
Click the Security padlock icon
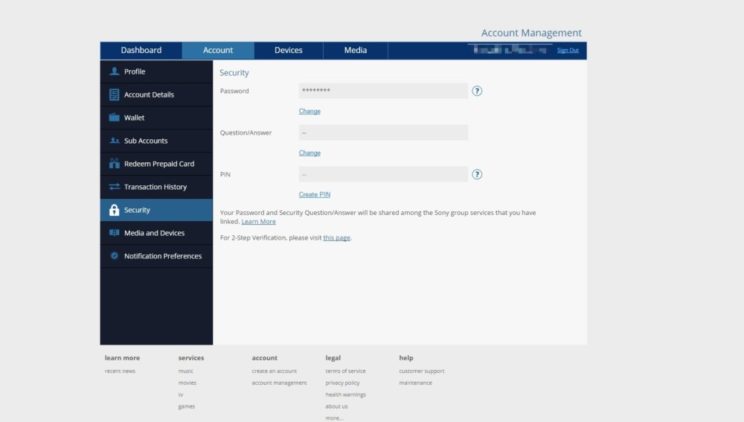114,210
